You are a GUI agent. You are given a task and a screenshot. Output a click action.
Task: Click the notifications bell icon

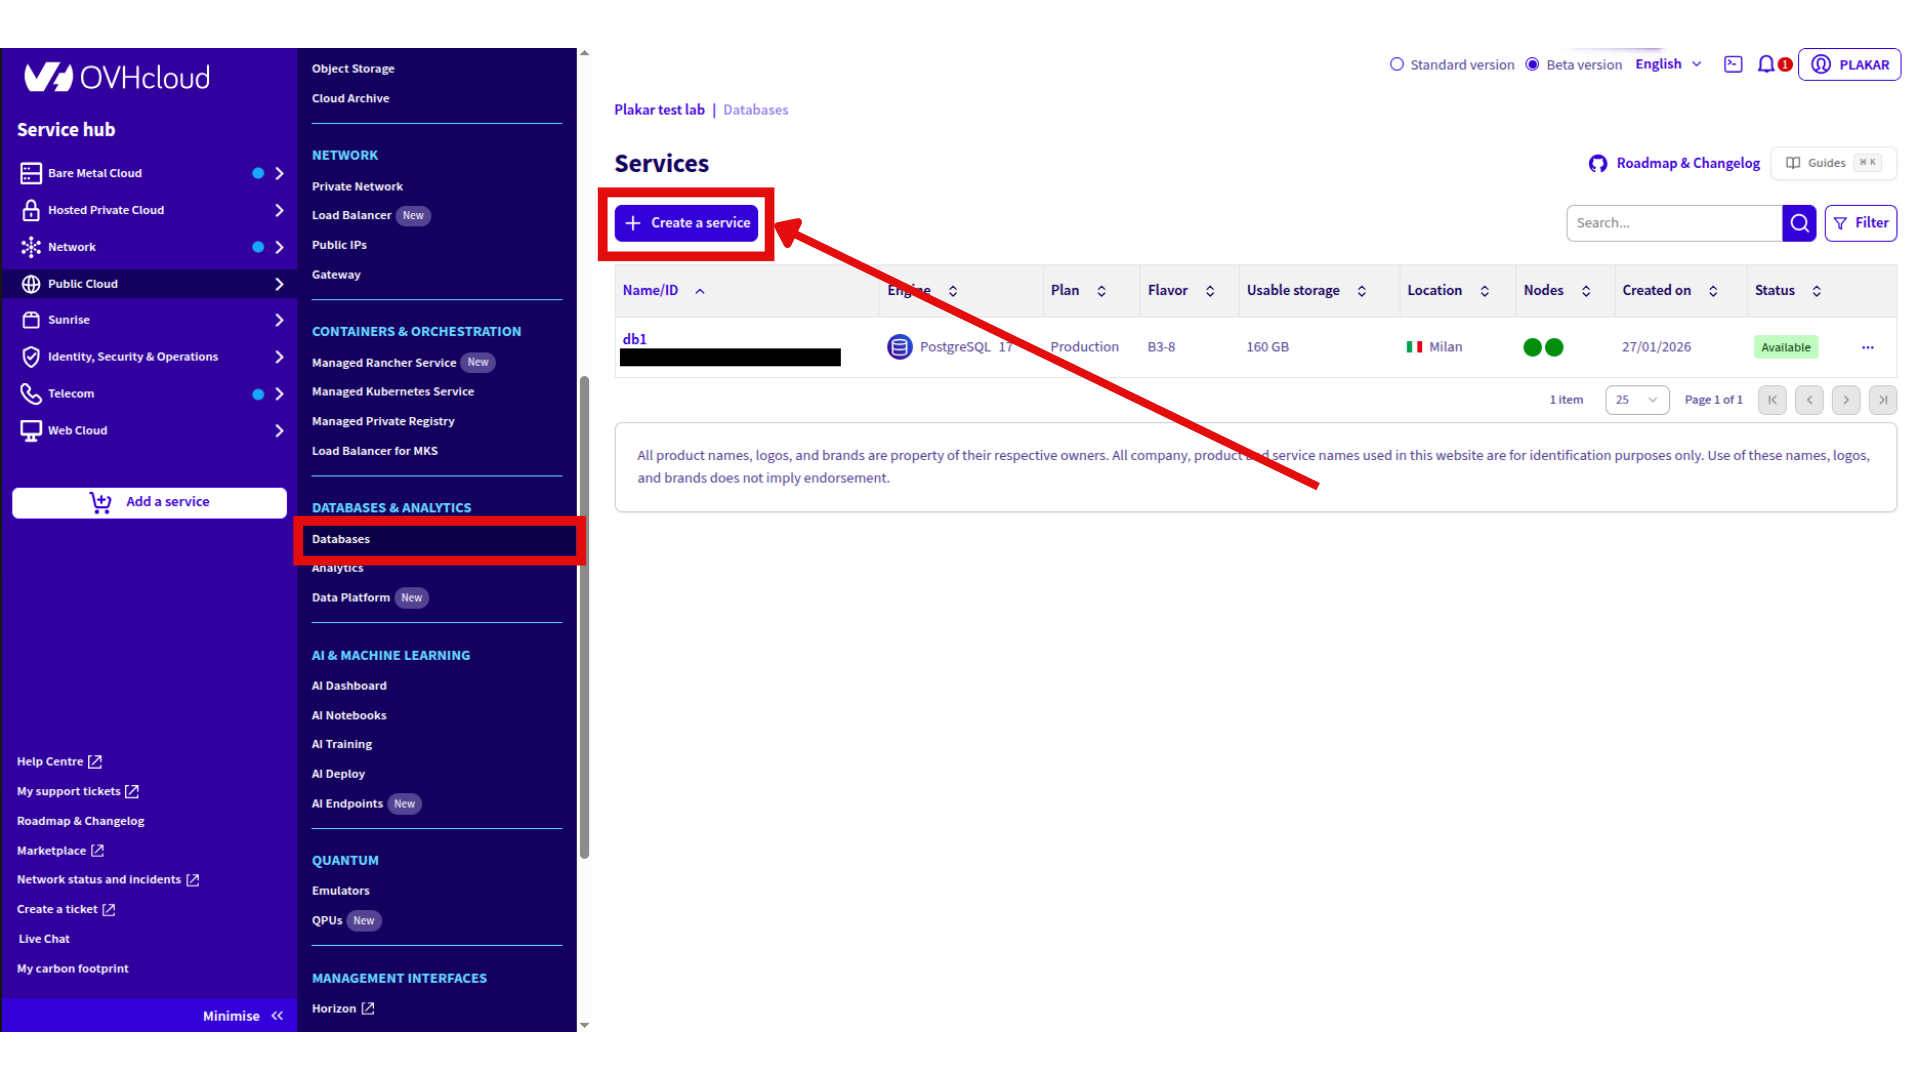1766,63
